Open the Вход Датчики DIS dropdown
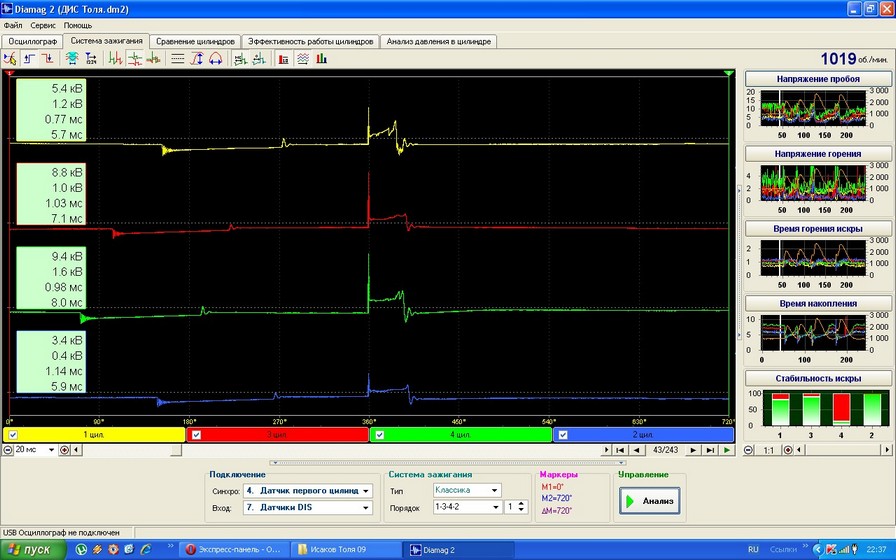Screen dimensions: 896x560 (366, 507)
